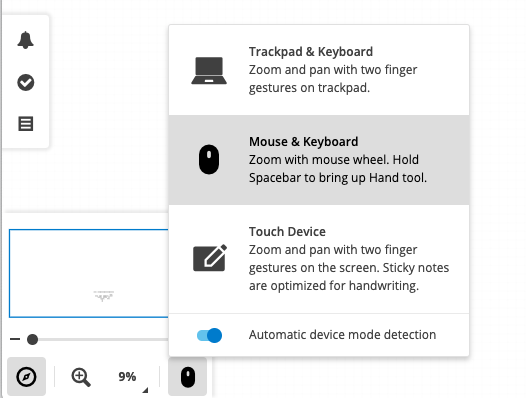This screenshot has height=398, width=526.
Task: Choose the Touch Device option
Action: pyautogui.click(x=319, y=259)
